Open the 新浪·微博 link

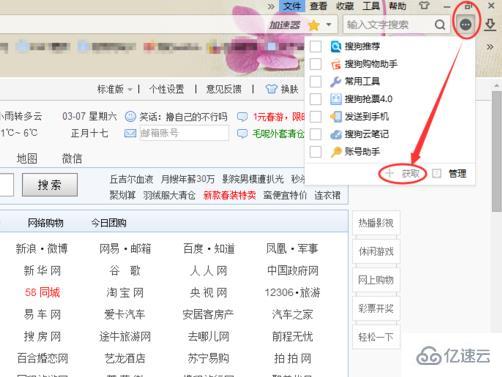[42, 249]
